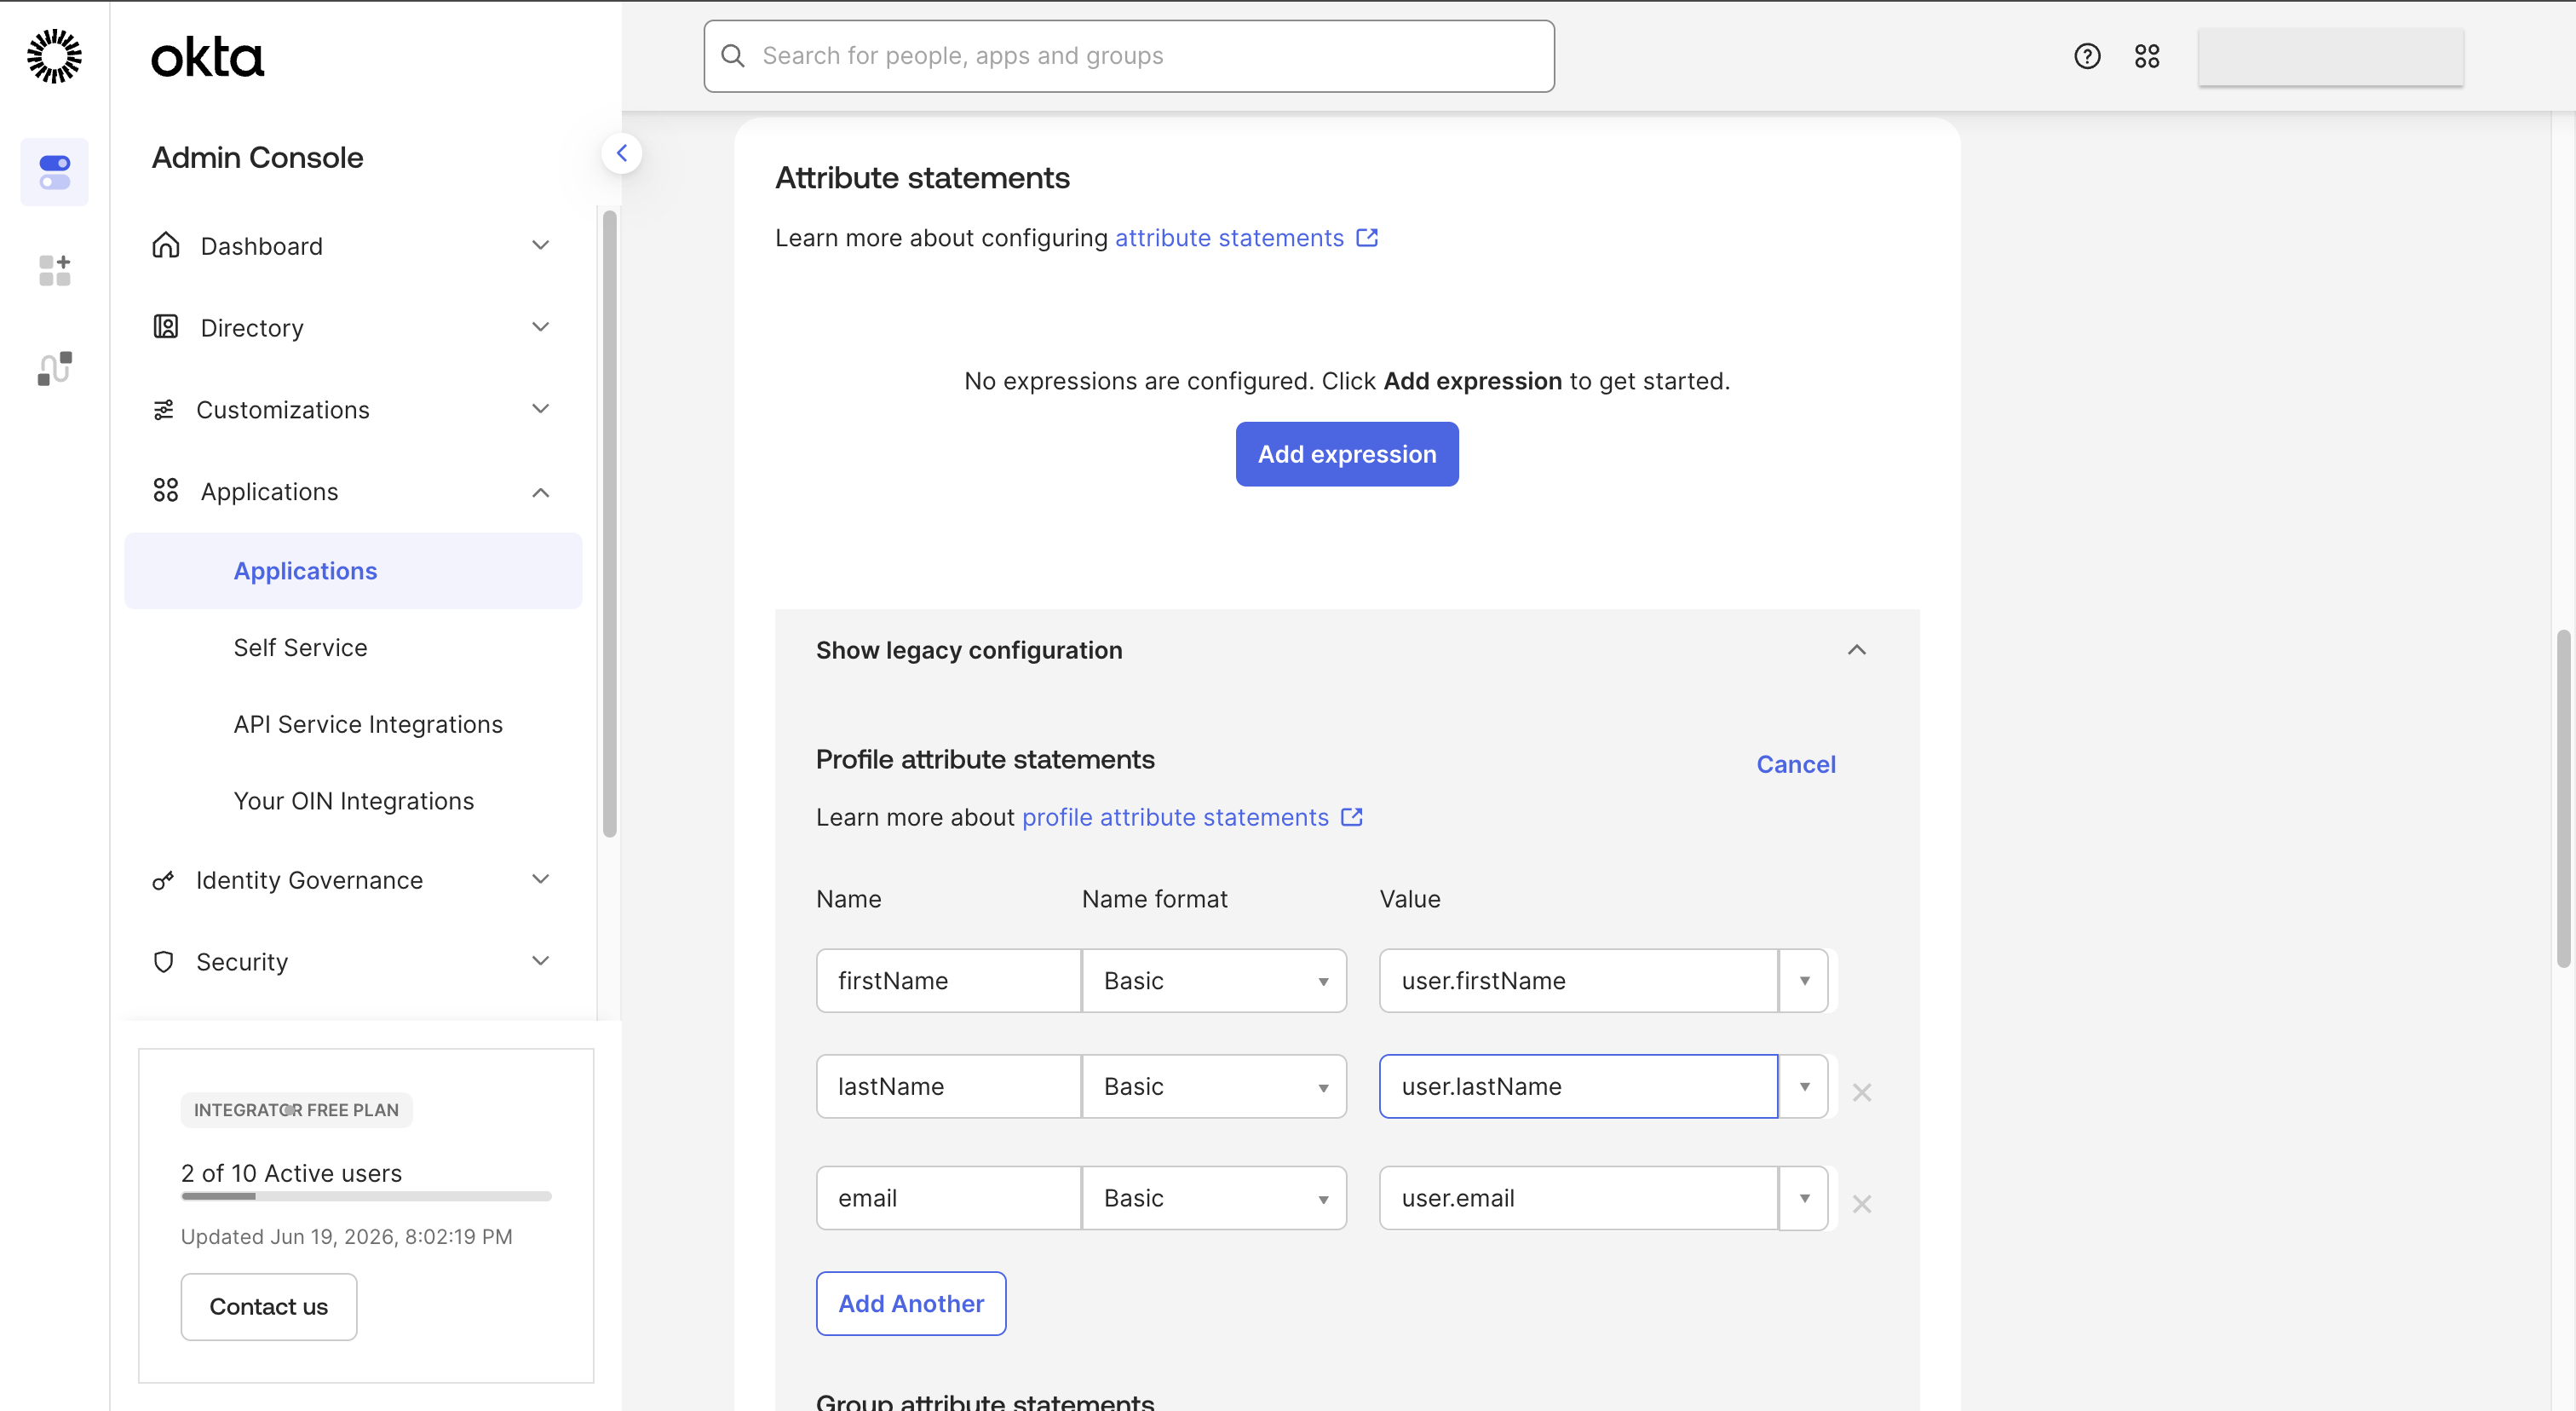
Task: Collapse sidebar with the left chevron button
Action: [x=621, y=153]
